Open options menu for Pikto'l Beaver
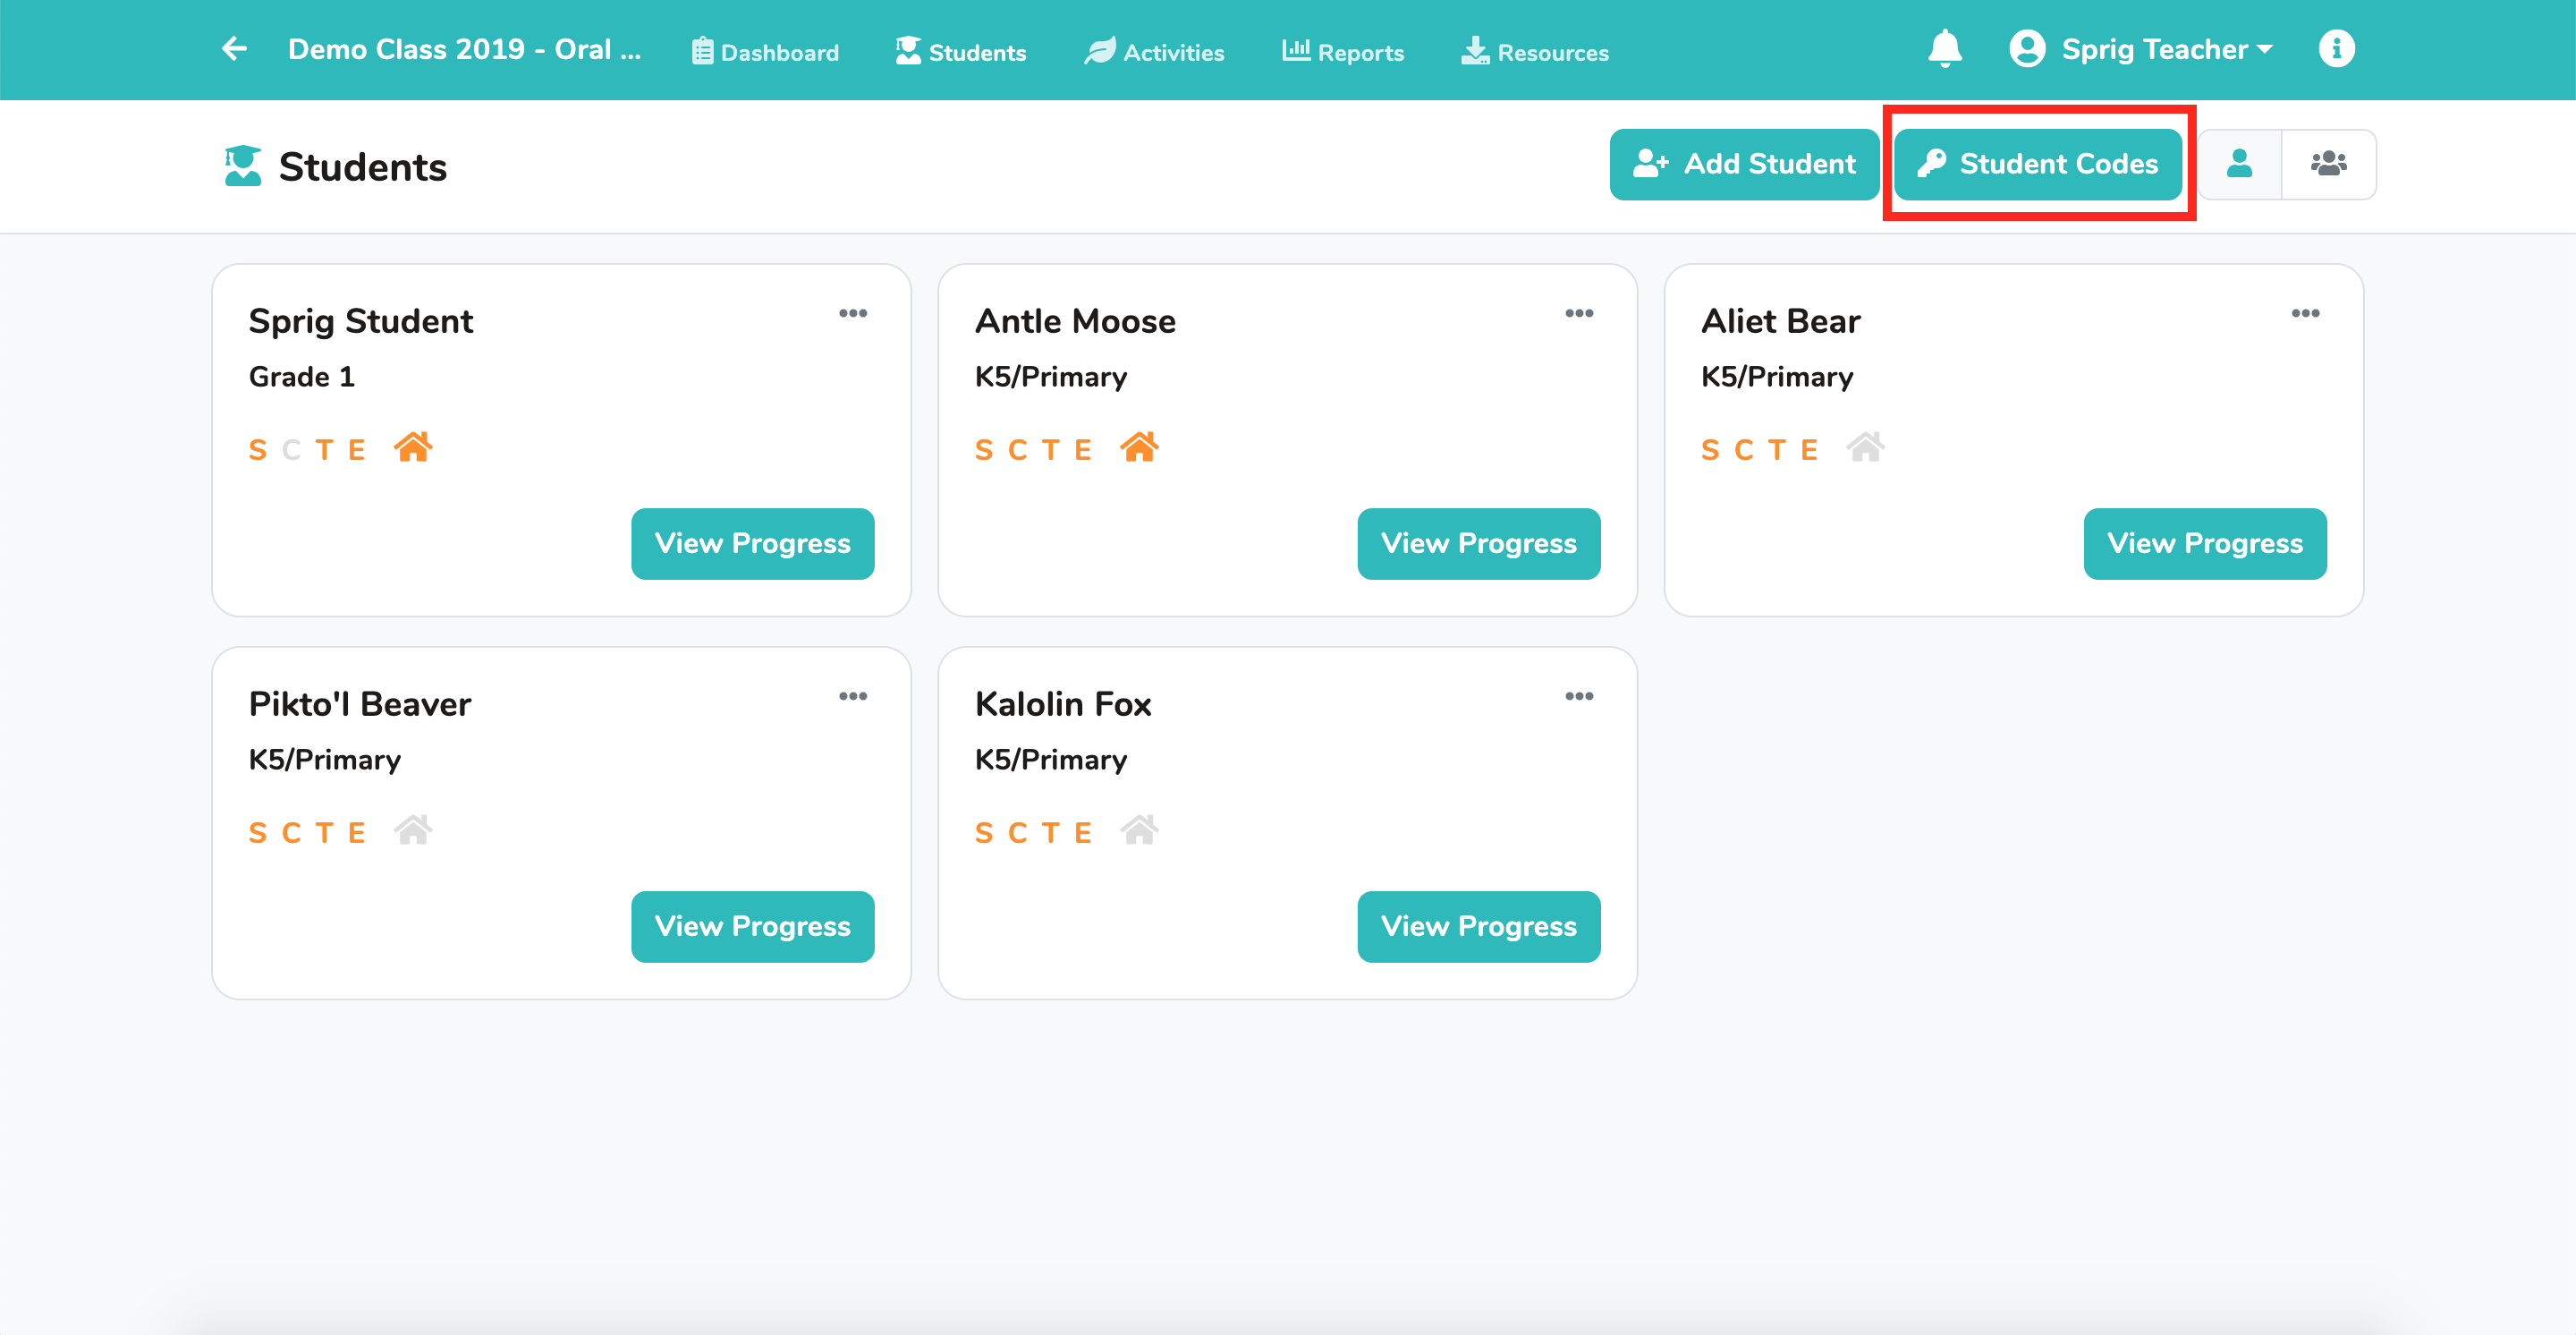 (853, 696)
